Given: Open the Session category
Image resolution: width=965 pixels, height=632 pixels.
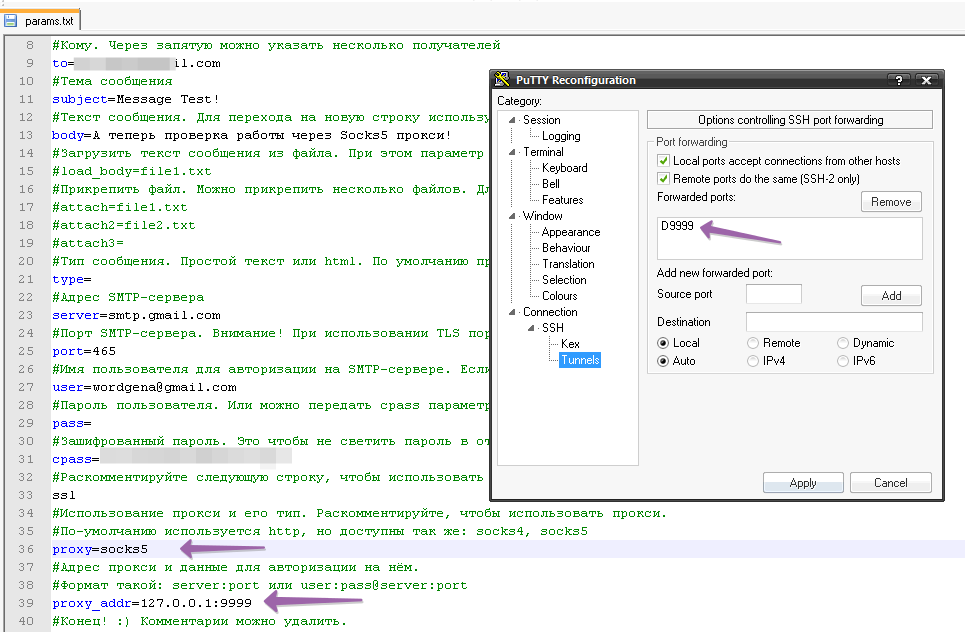Looking at the screenshot, I should 542,120.
